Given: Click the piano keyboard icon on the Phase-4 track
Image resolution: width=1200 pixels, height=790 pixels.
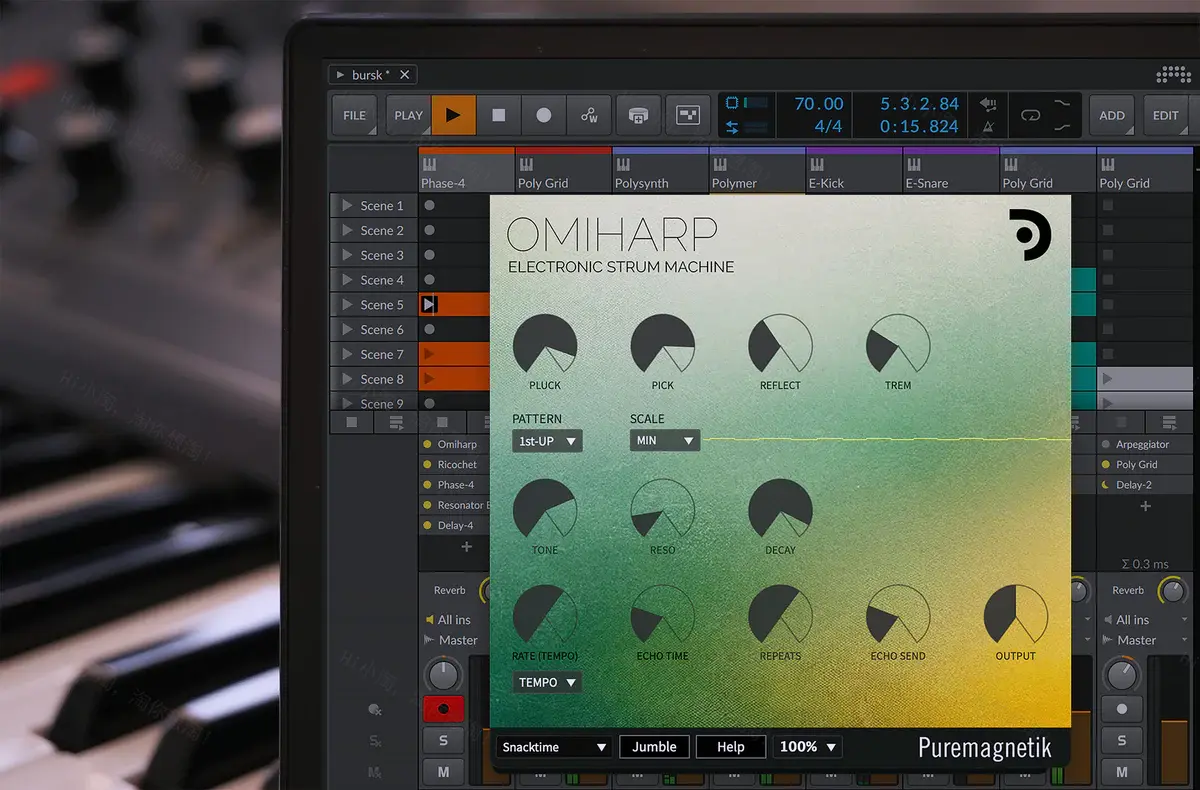Looking at the screenshot, I should pyautogui.click(x=429, y=165).
